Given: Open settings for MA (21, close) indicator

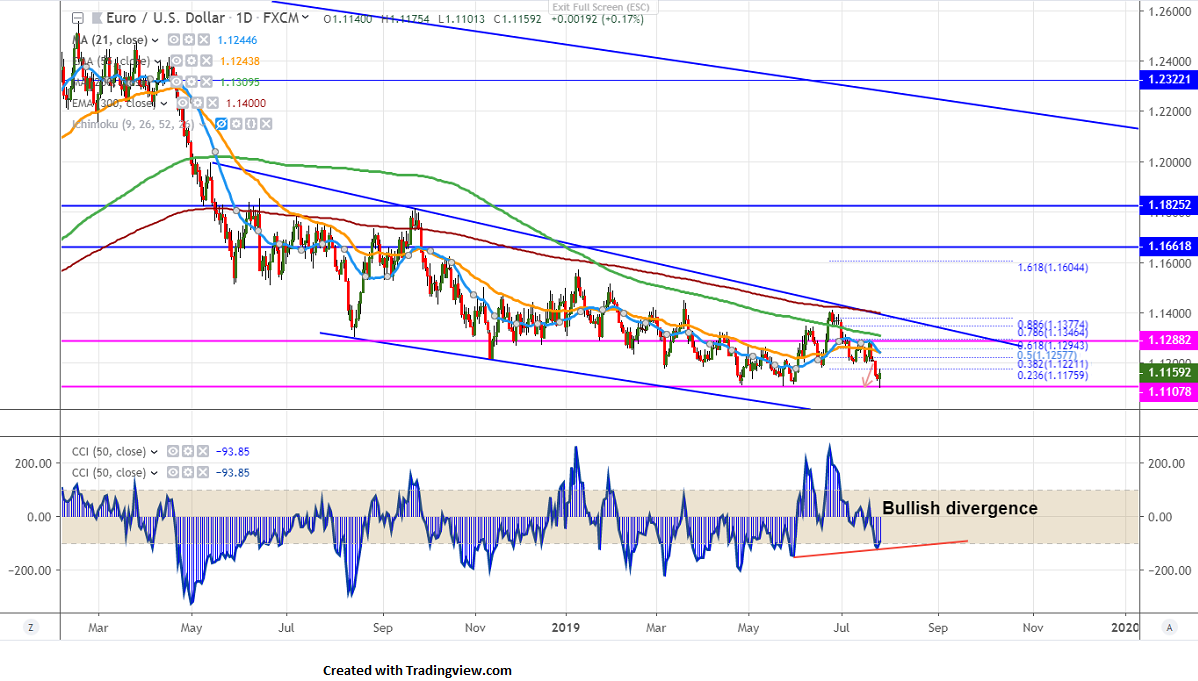Looking at the screenshot, I should coord(188,40).
